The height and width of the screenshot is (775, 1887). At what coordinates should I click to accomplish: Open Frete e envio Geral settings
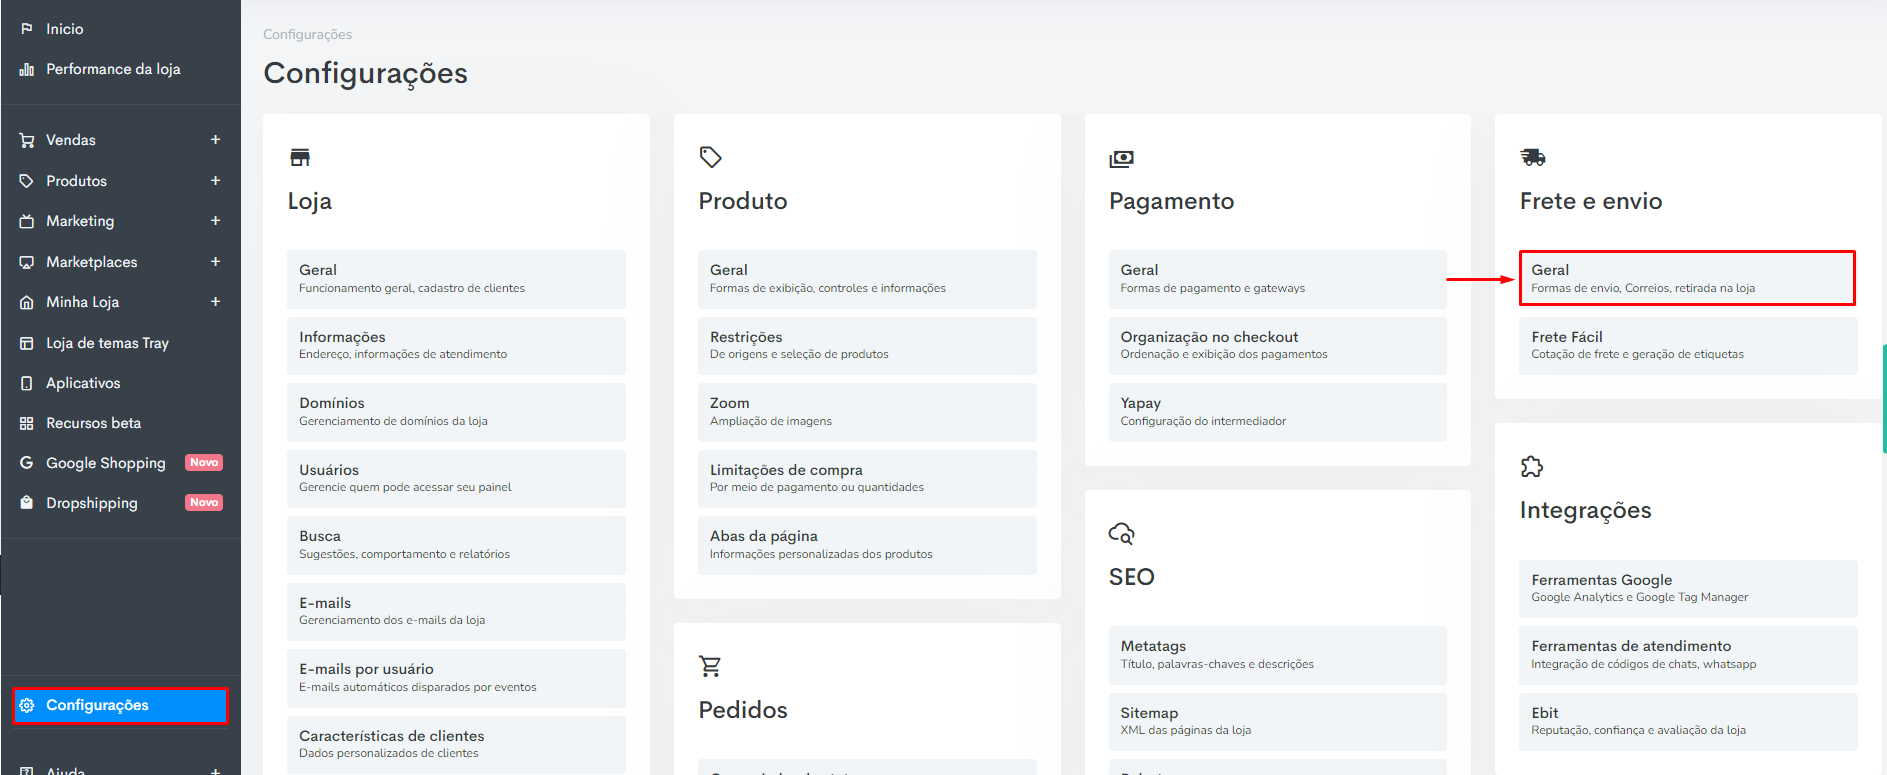[x=1687, y=278]
